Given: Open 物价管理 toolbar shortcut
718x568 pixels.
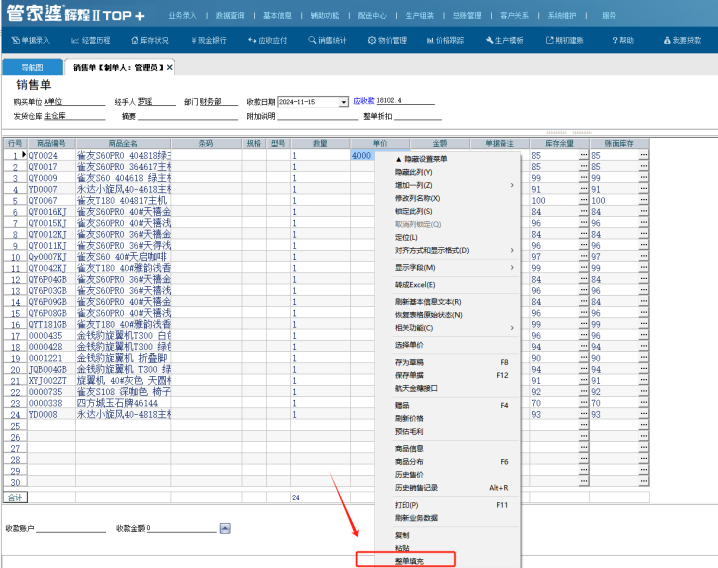Looking at the screenshot, I should (387, 40).
